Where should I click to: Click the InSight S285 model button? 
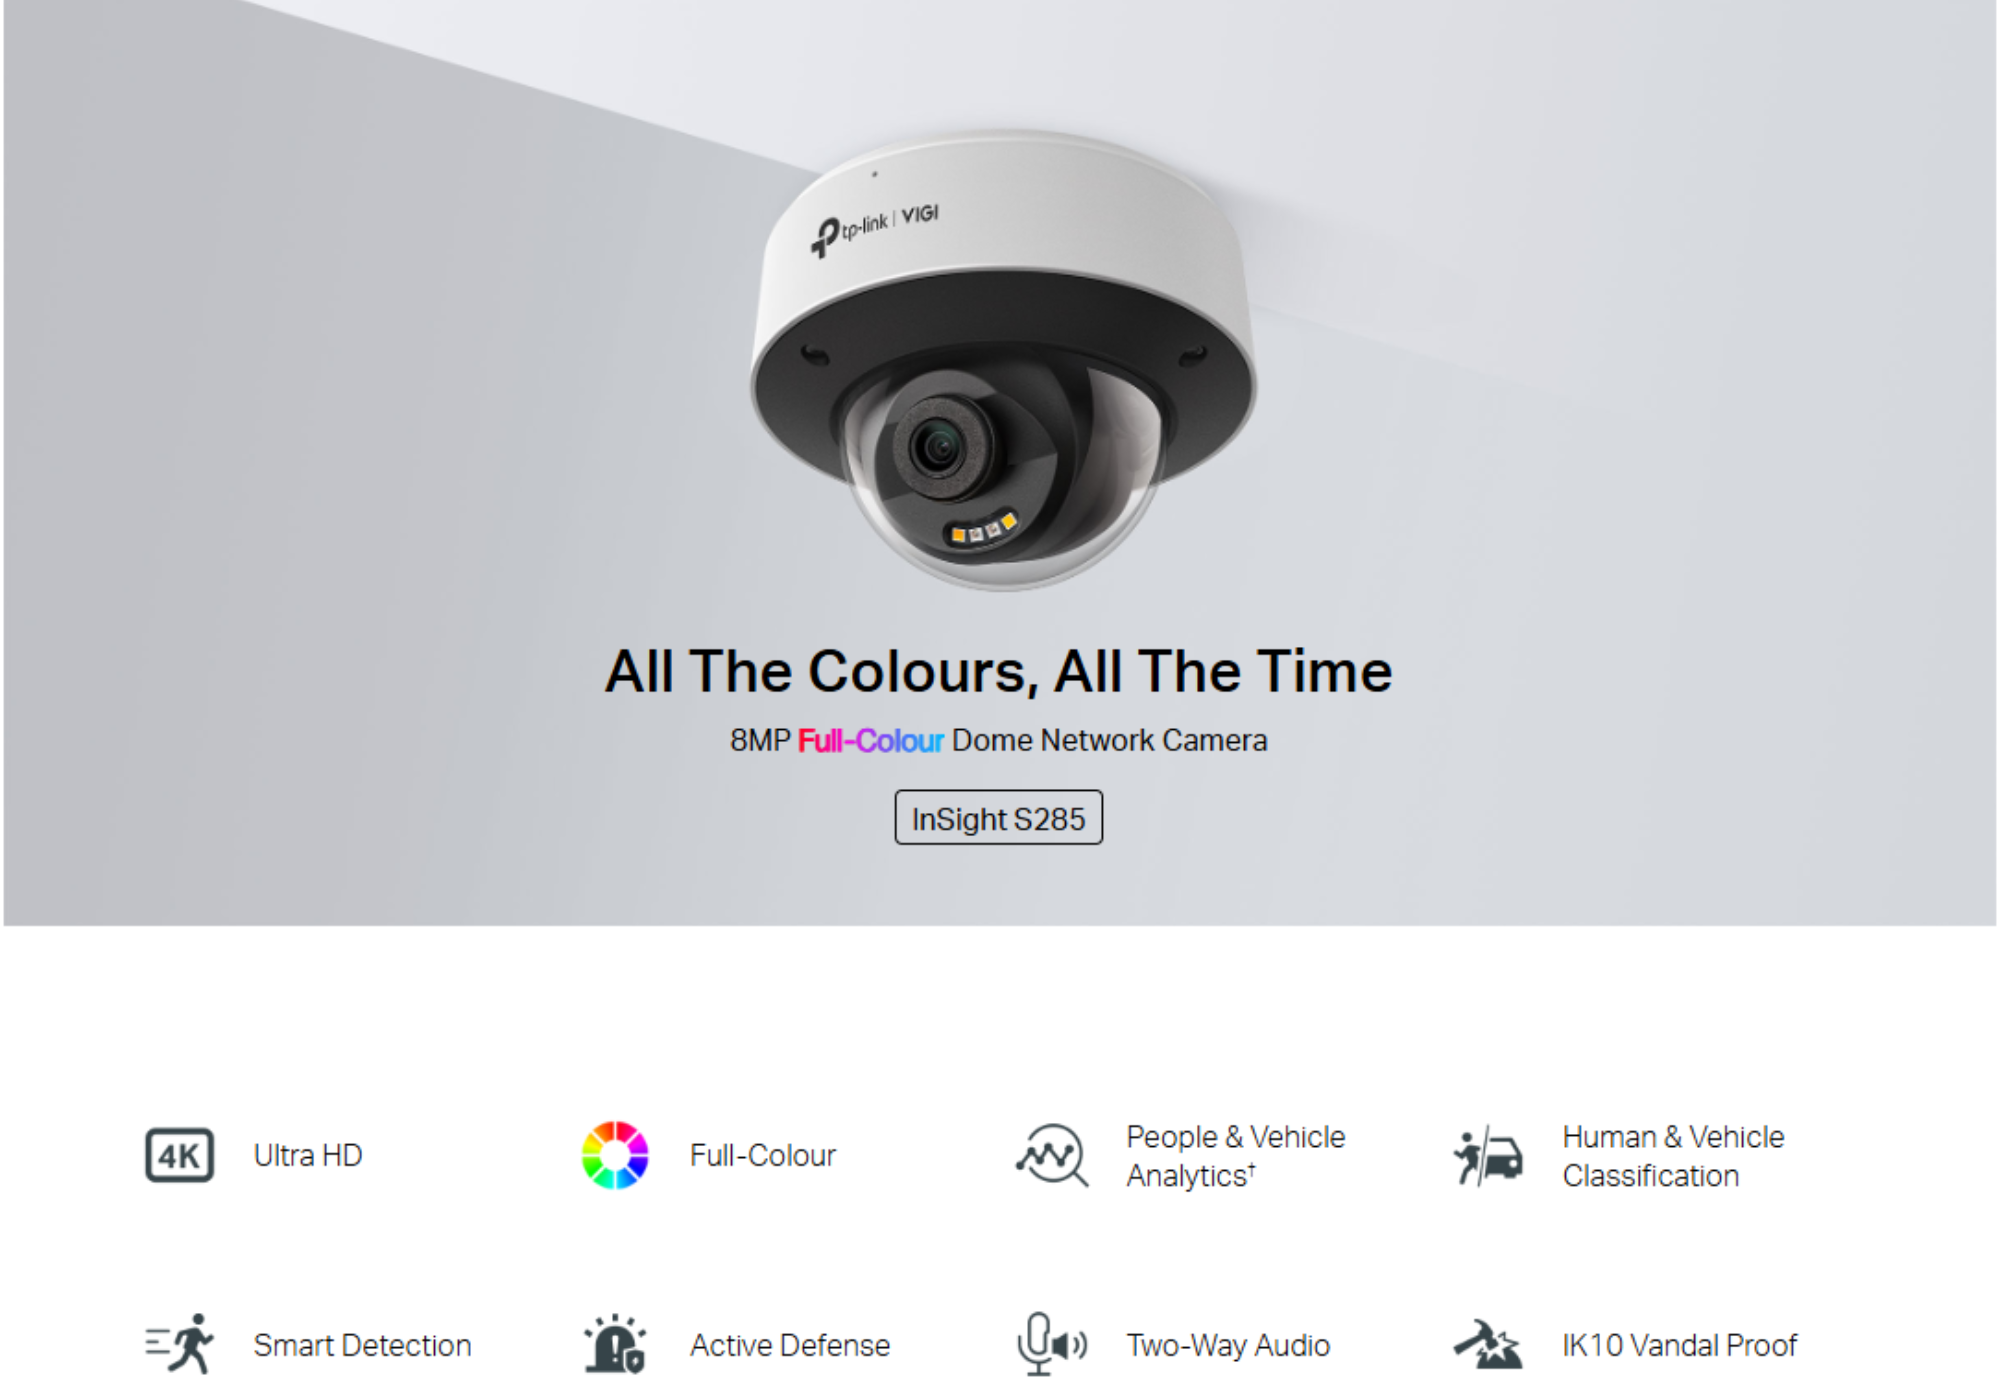[x=998, y=818]
